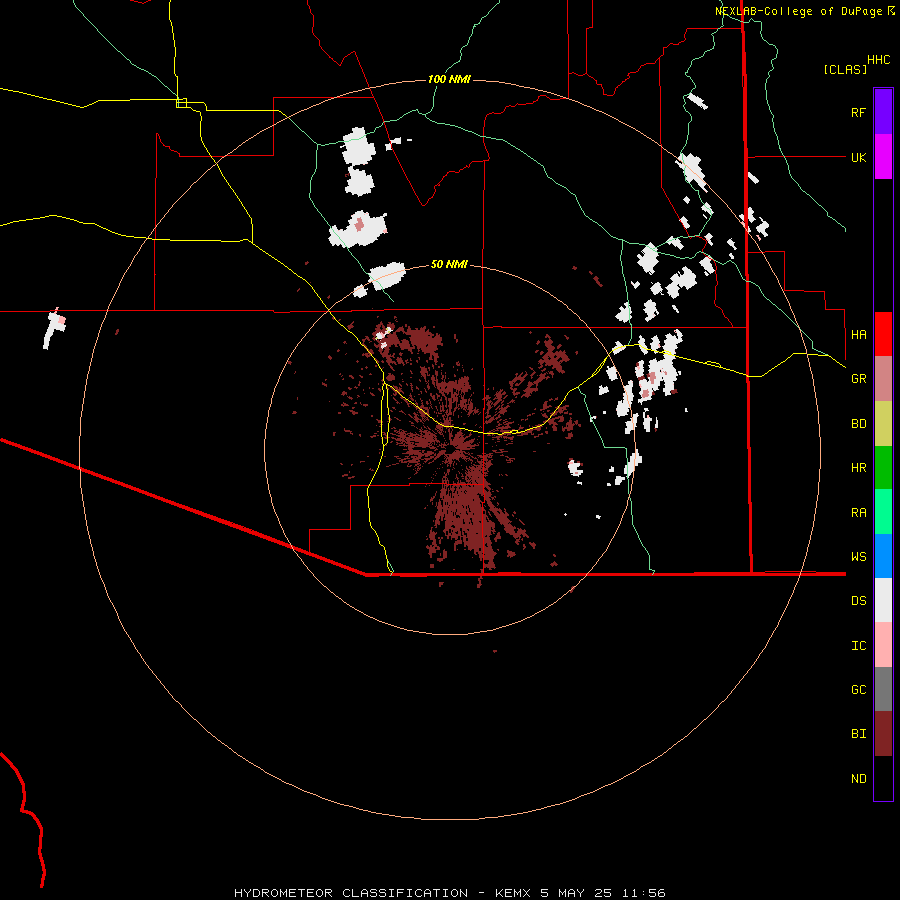Screen dimensions: 900x900
Task: Click the RF purple legend swatch
Action: coord(883,112)
